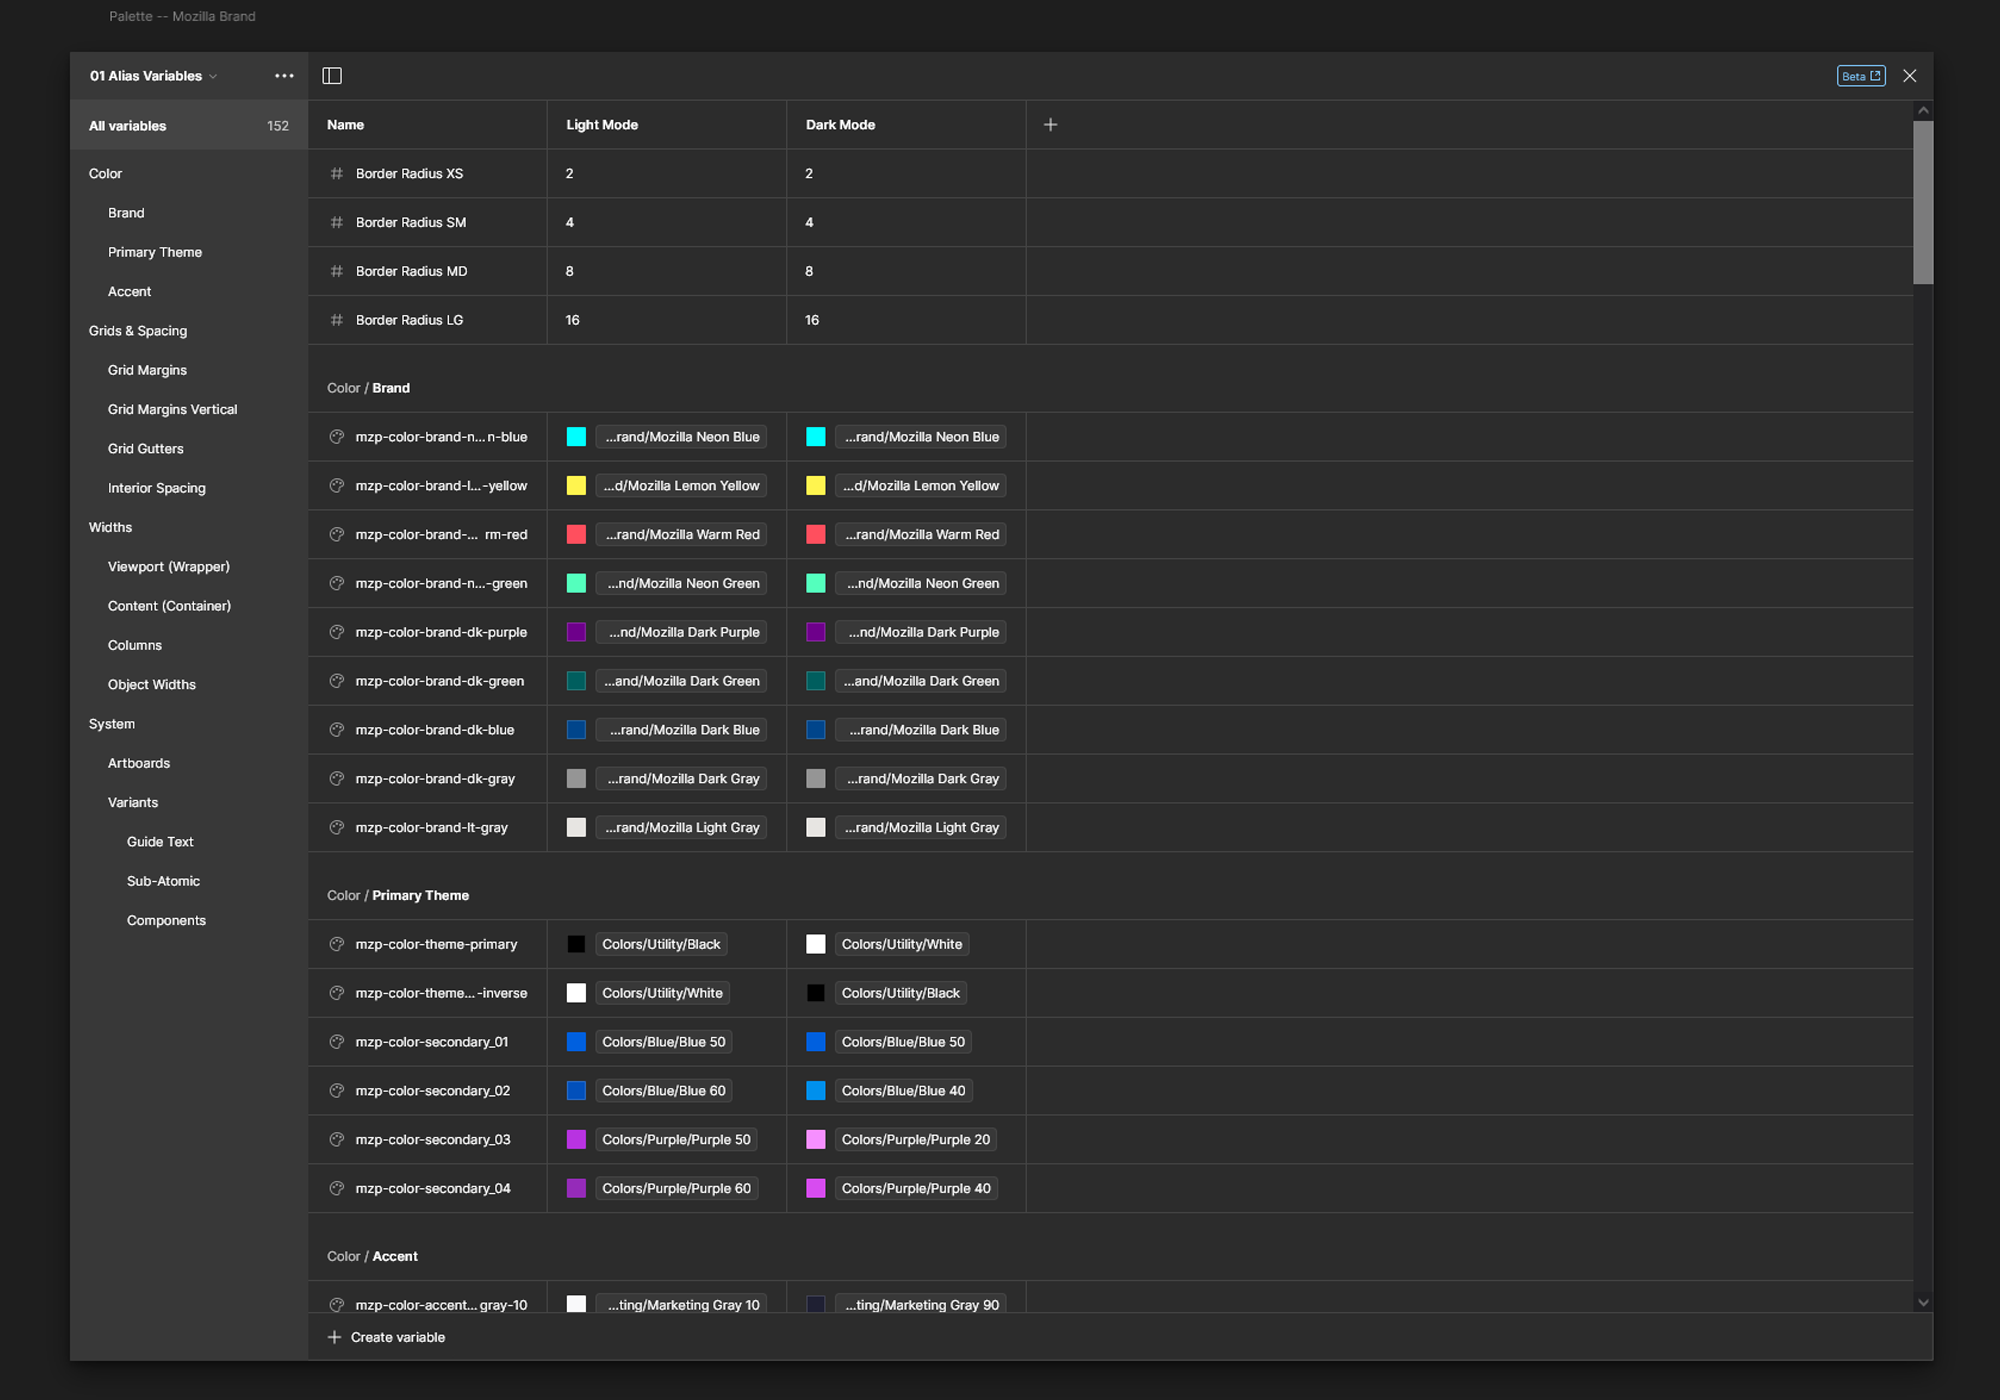Click the Marketing Gray 90 alias chip
Screen dimensions: 2000x1400
coord(920,1304)
